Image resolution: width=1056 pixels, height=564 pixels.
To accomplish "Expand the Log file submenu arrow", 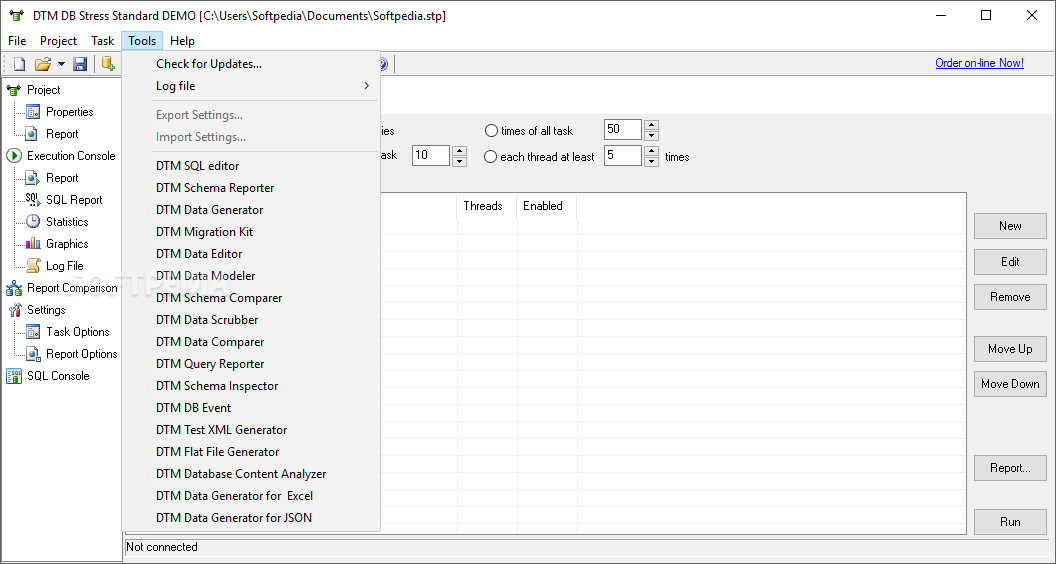I will point(367,86).
